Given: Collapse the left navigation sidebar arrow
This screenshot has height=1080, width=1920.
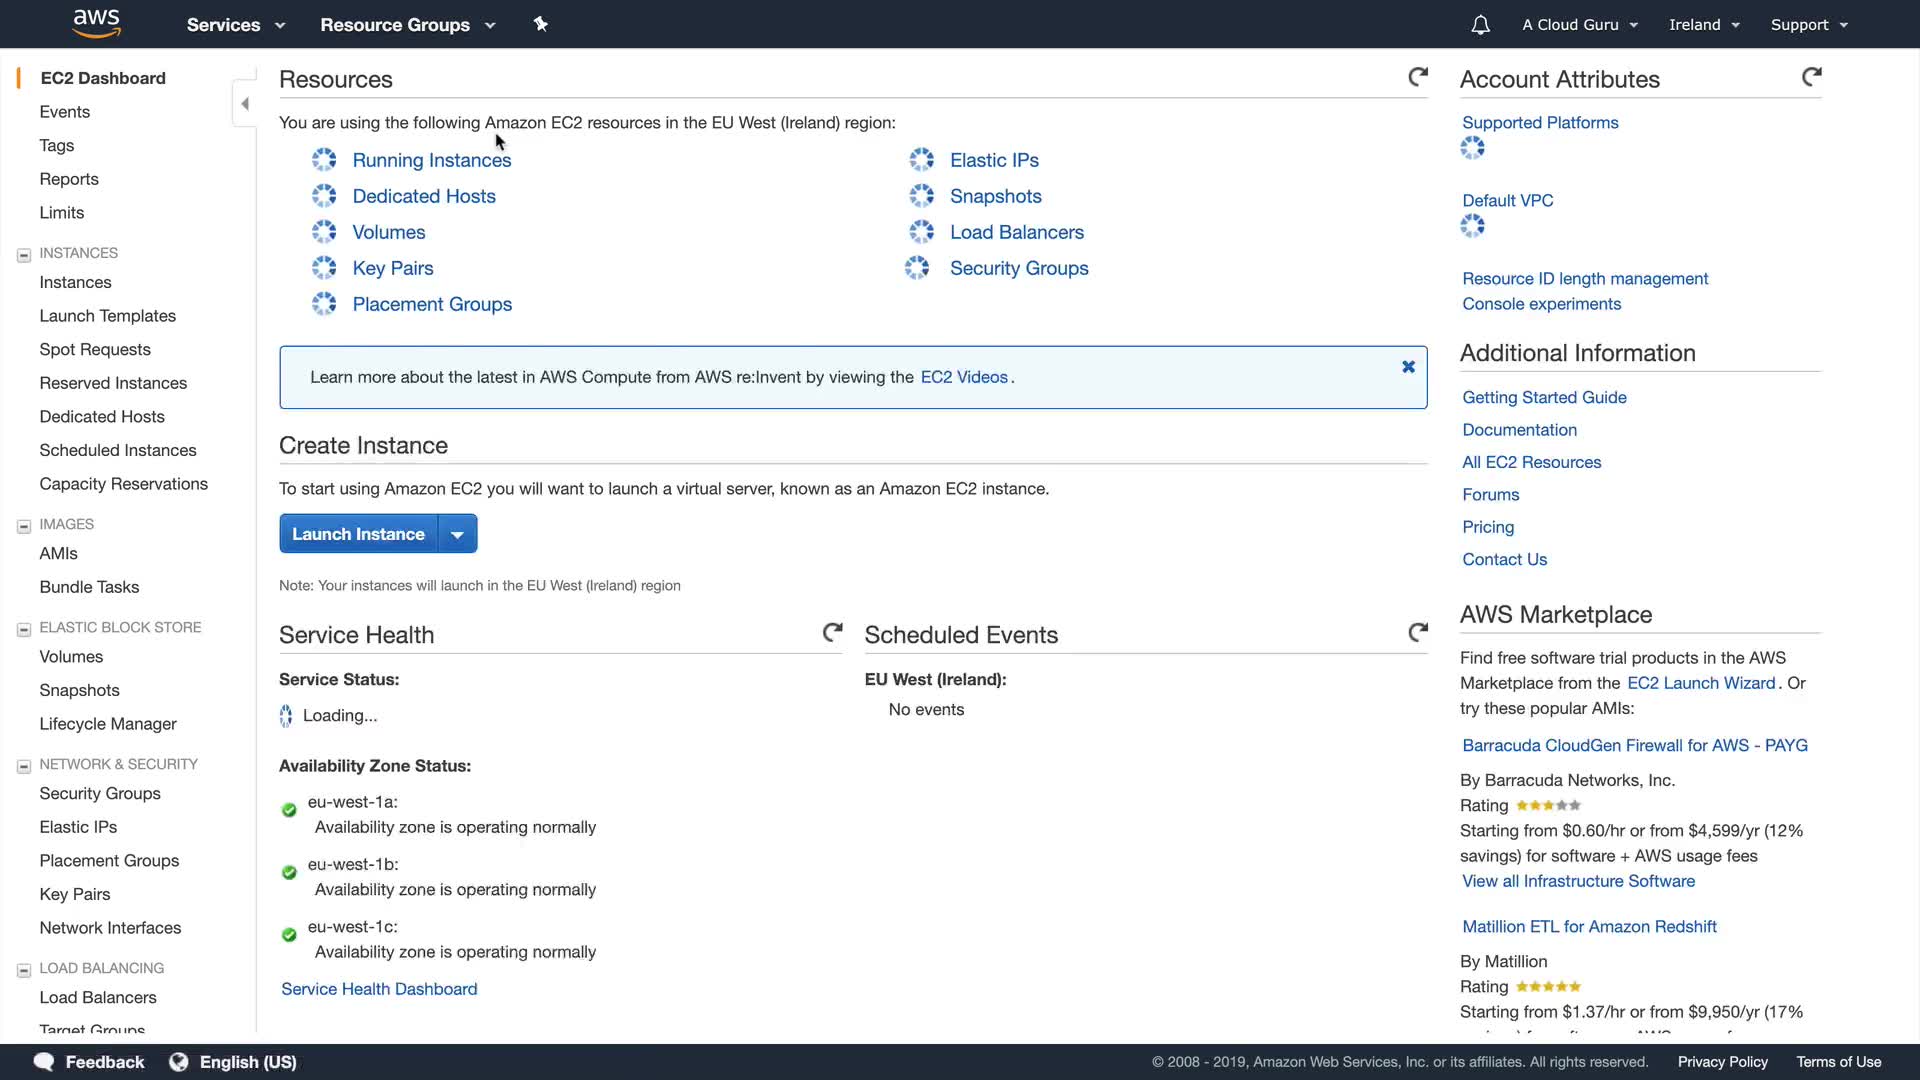Looking at the screenshot, I should pyautogui.click(x=245, y=104).
